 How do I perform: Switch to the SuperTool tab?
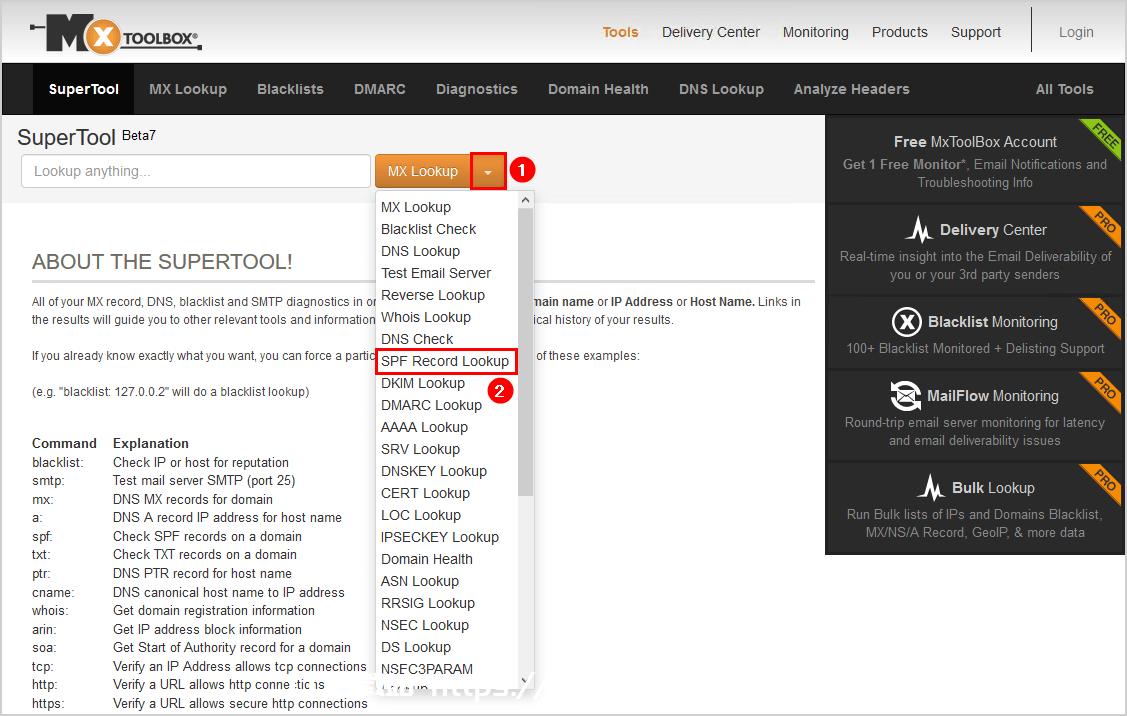[83, 89]
